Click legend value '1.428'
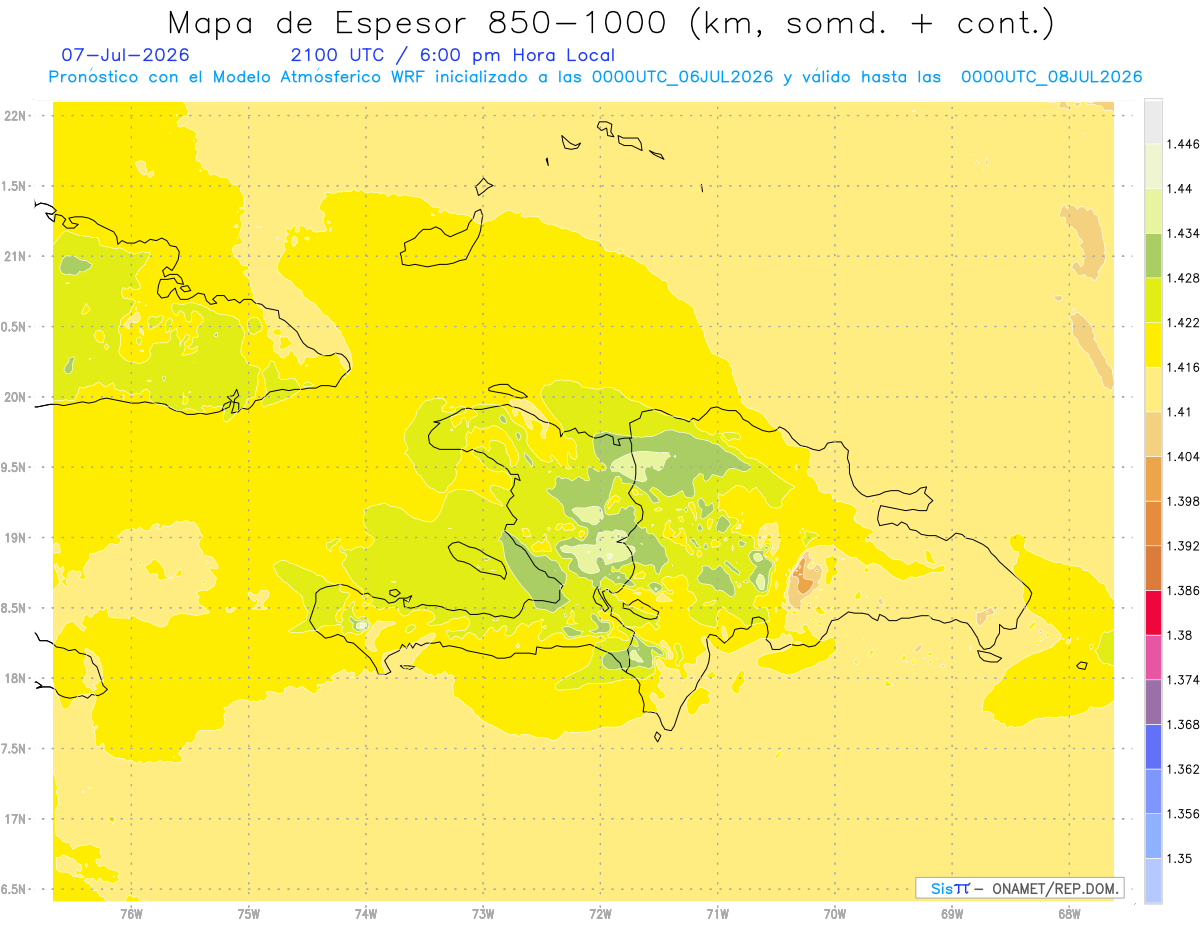1200x927 pixels. point(1184,279)
